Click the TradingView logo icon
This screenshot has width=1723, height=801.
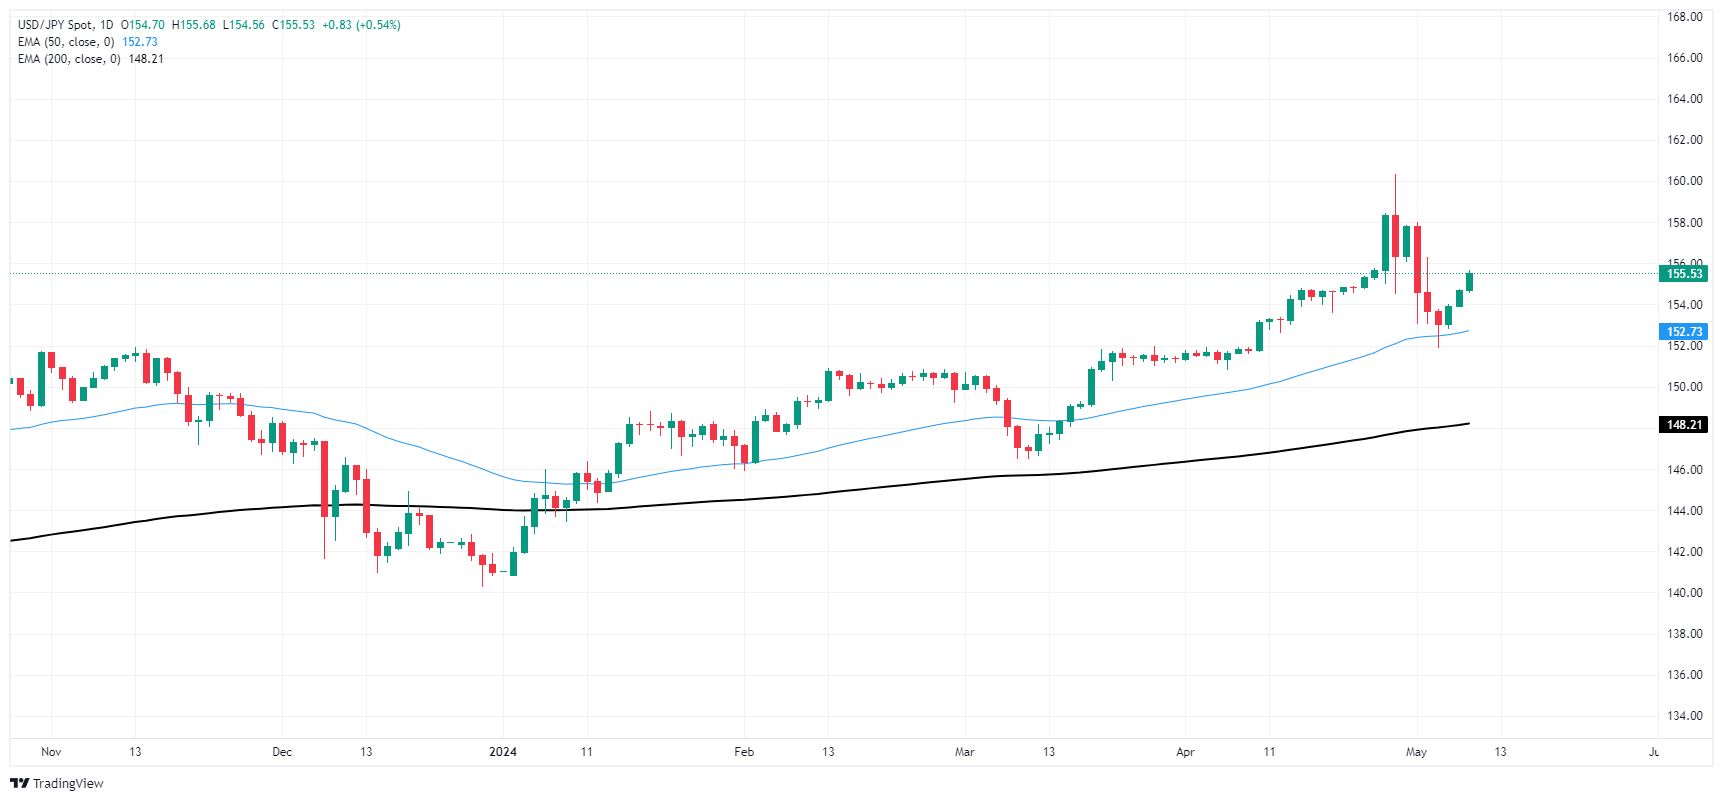pos(19,783)
